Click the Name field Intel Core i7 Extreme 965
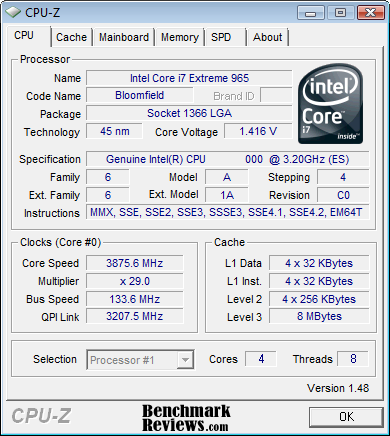 tap(189, 78)
